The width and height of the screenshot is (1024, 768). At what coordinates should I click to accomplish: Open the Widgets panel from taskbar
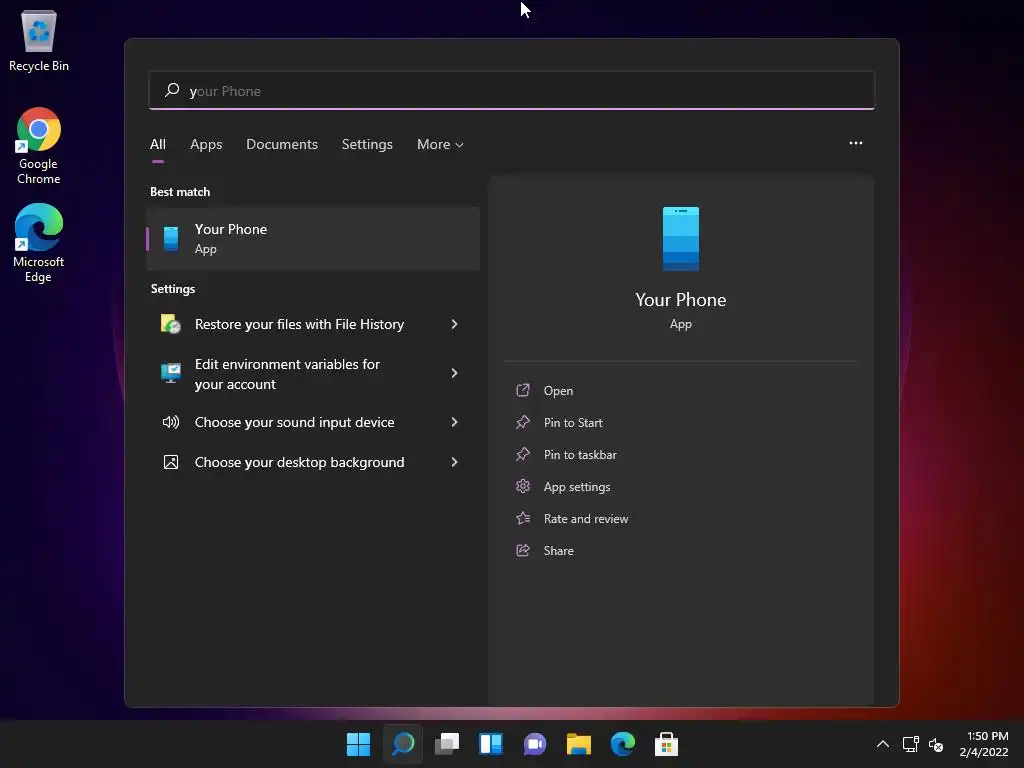click(x=490, y=744)
